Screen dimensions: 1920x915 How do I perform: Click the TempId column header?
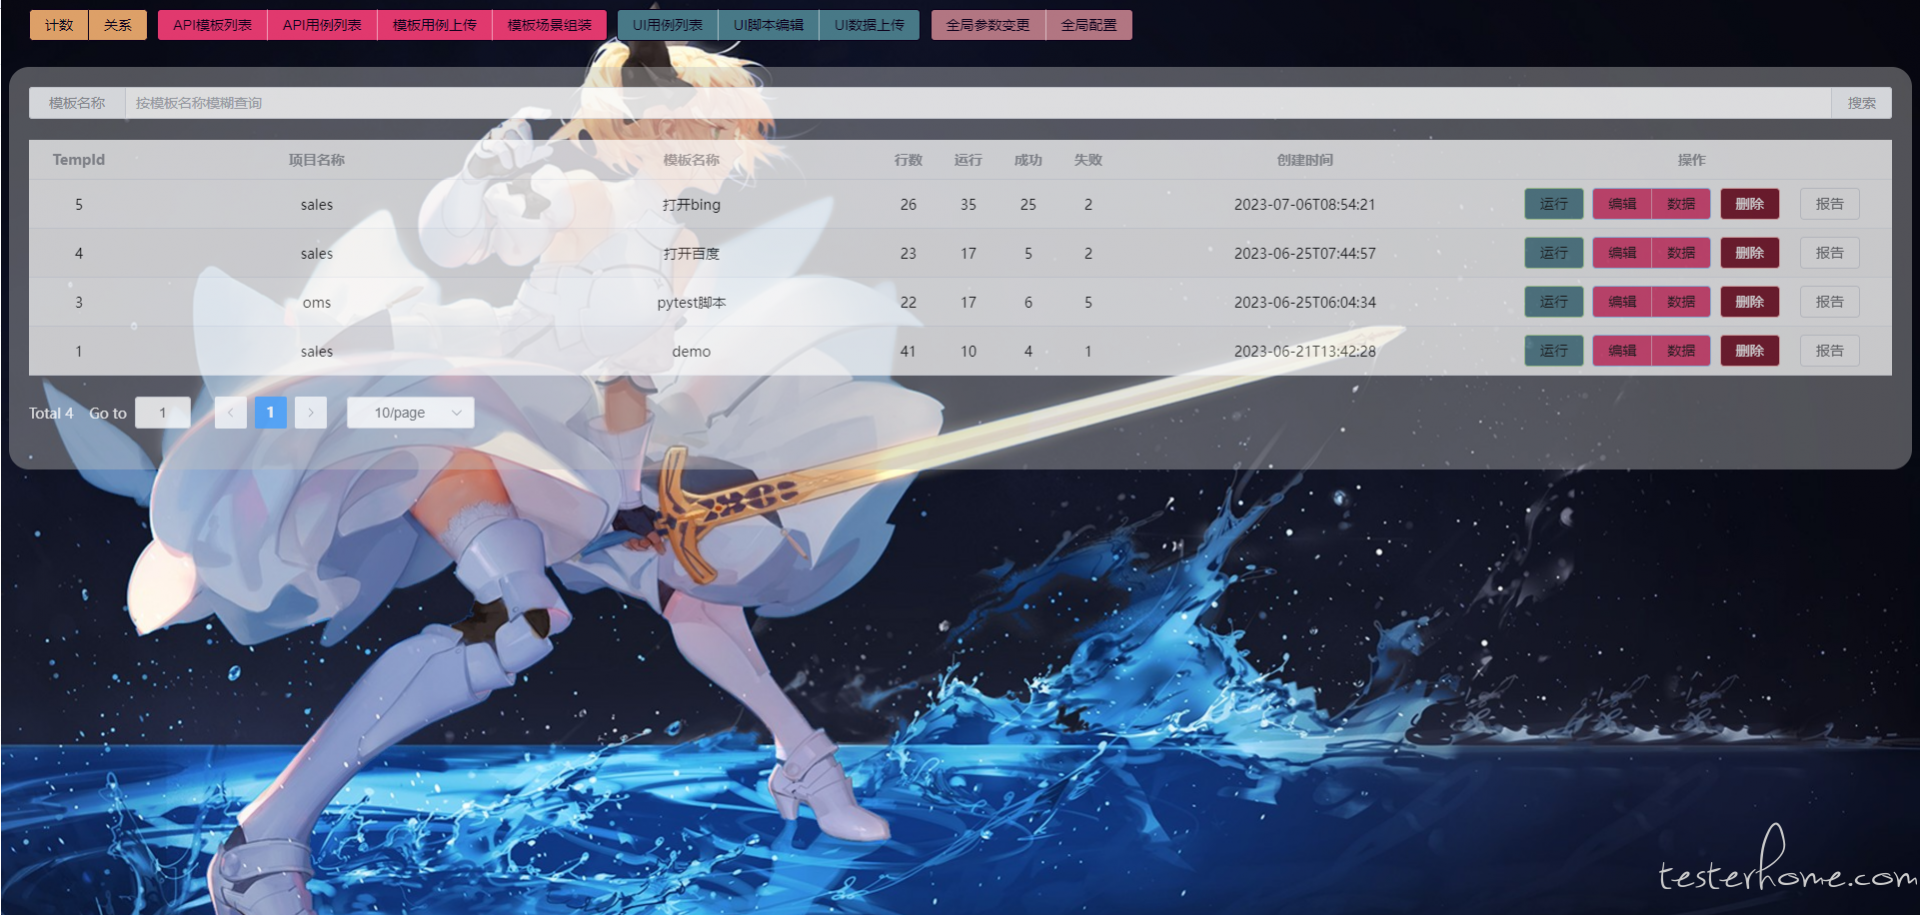[79, 160]
